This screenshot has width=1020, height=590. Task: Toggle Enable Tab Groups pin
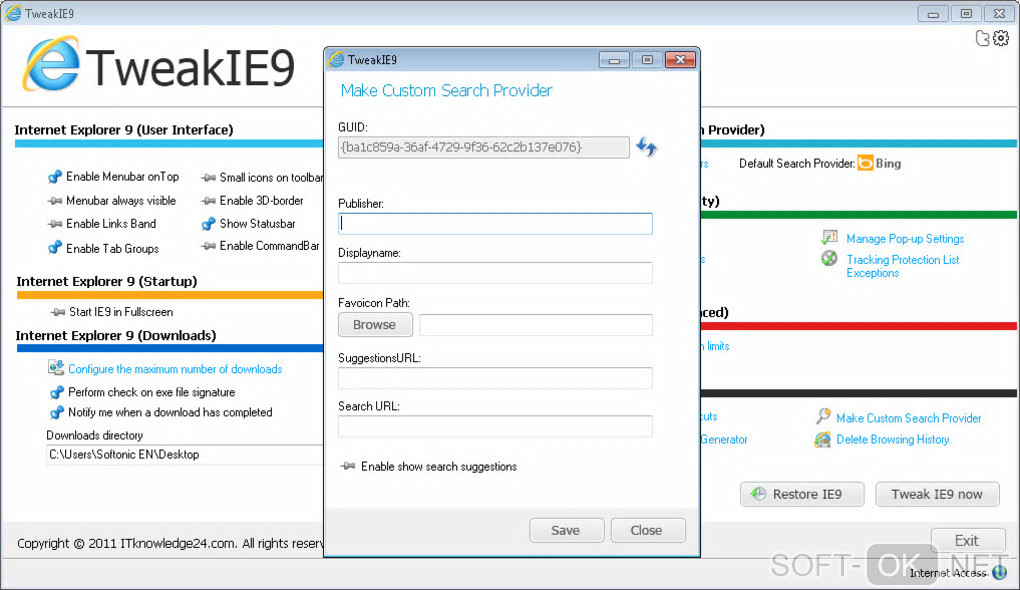pos(55,248)
